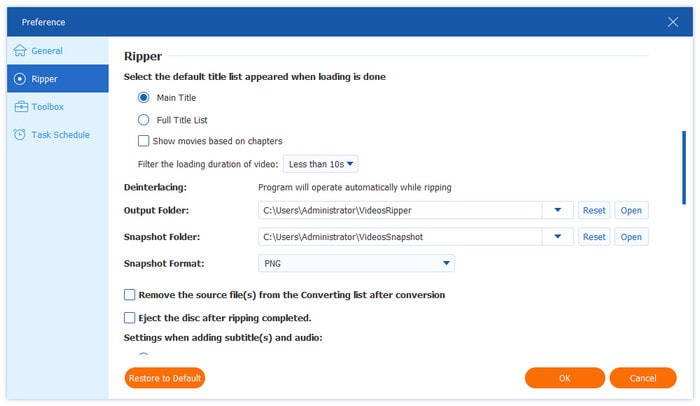Select the Main Title radio button
The width and height of the screenshot is (700, 406).
[x=144, y=98]
